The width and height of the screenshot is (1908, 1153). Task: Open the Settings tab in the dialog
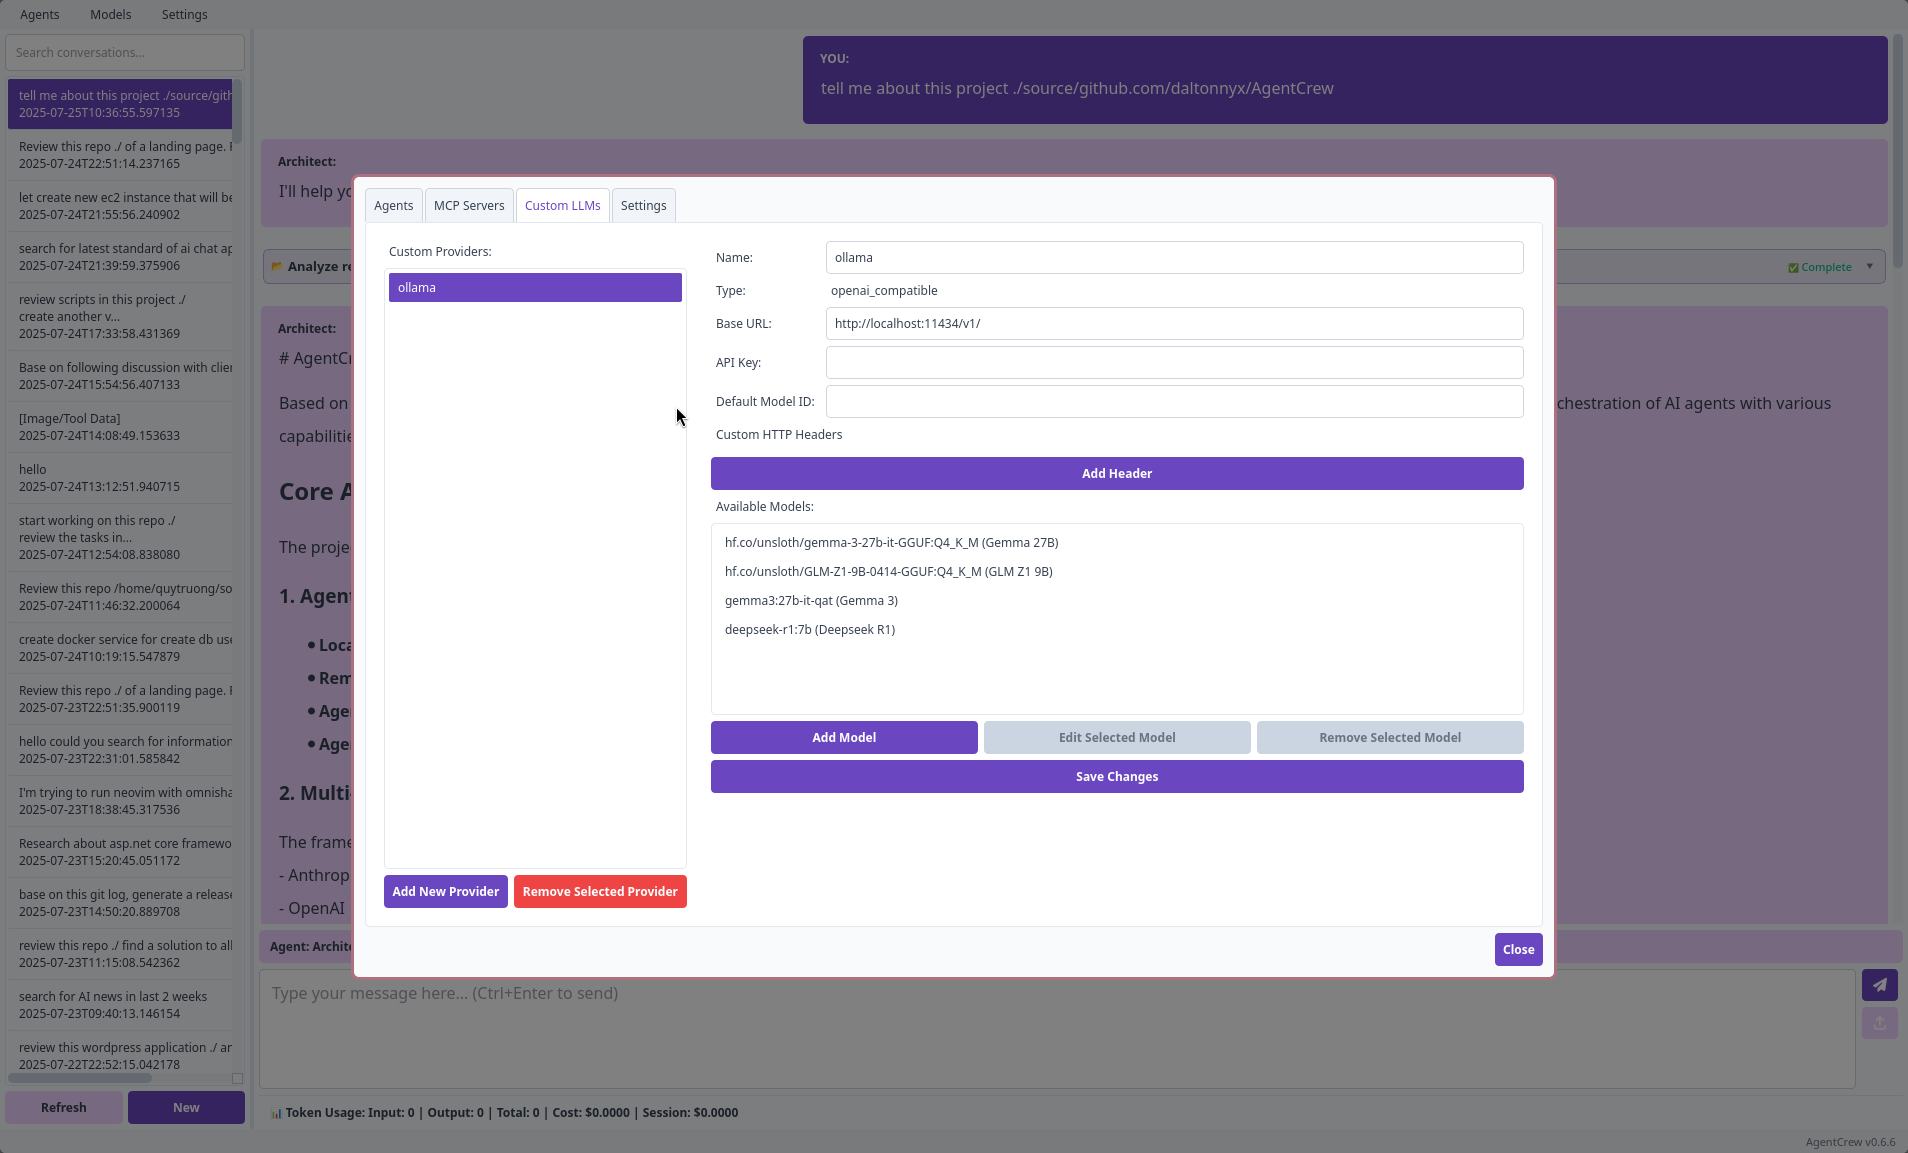coord(643,206)
